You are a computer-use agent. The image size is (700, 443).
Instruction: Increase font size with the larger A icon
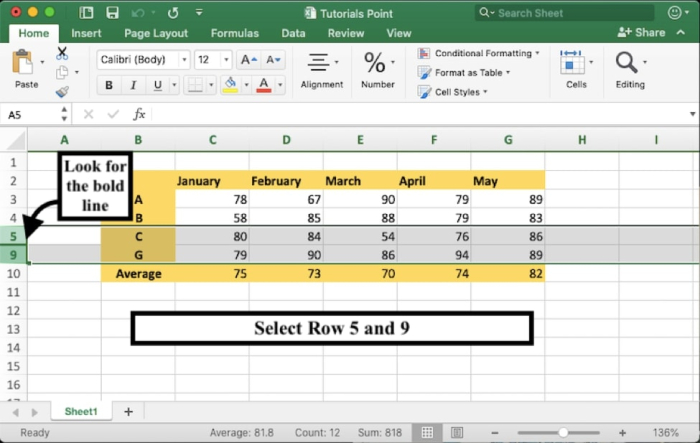coord(248,59)
